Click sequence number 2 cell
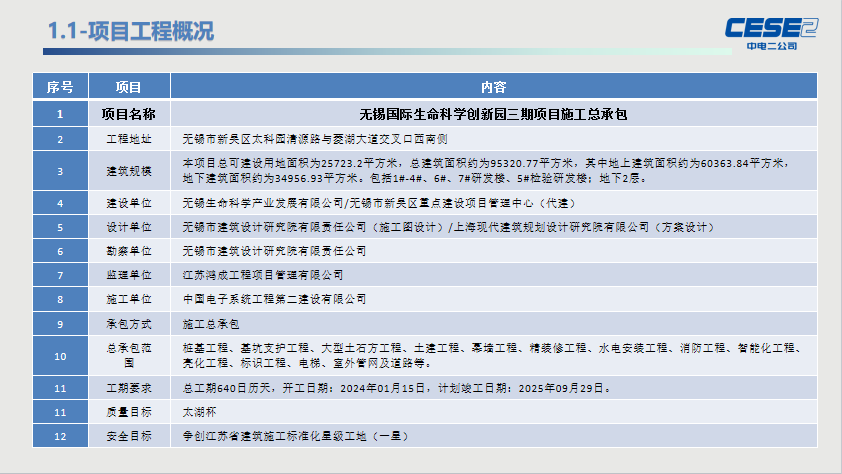 coord(60,139)
